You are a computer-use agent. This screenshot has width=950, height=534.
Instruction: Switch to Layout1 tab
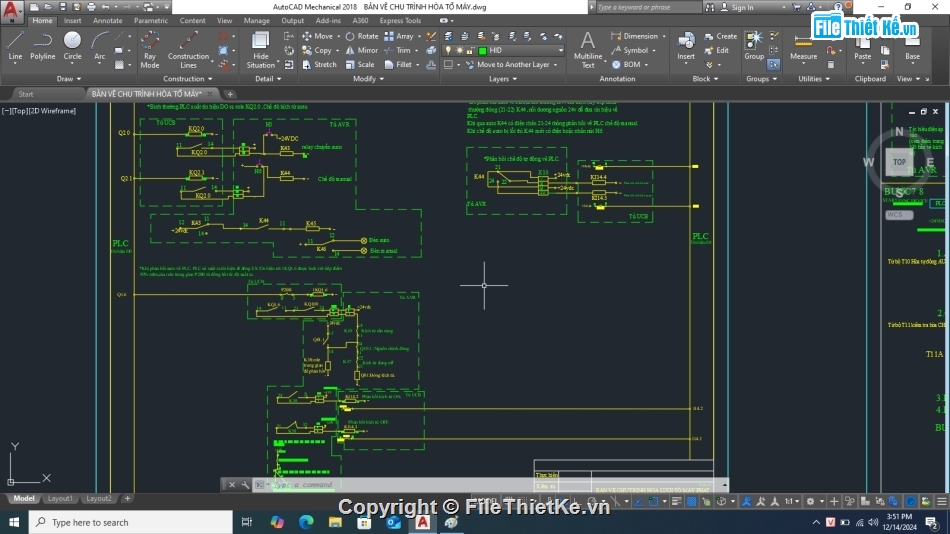(60, 498)
